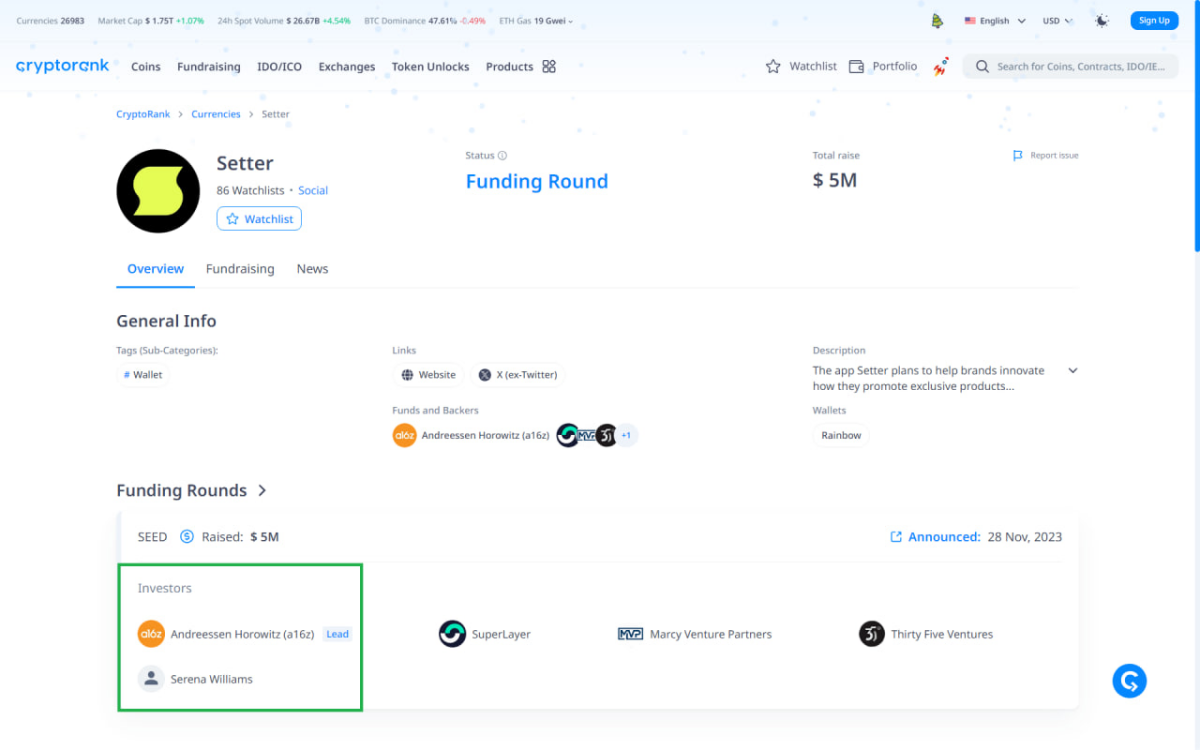Open the English language dropdown
The width and height of the screenshot is (1200, 750).
pyautogui.click(x=995, y=20)
